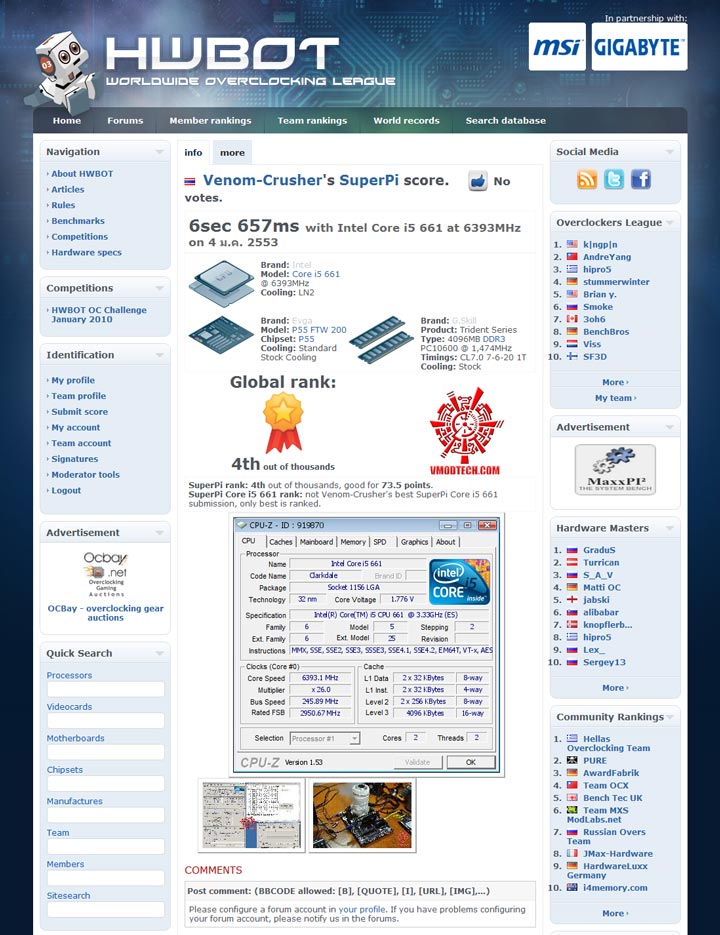Viewport: 720px width, 935px height.
Task: Click the HWBOT robot mascot logo
Action: (x=63, y=73)
